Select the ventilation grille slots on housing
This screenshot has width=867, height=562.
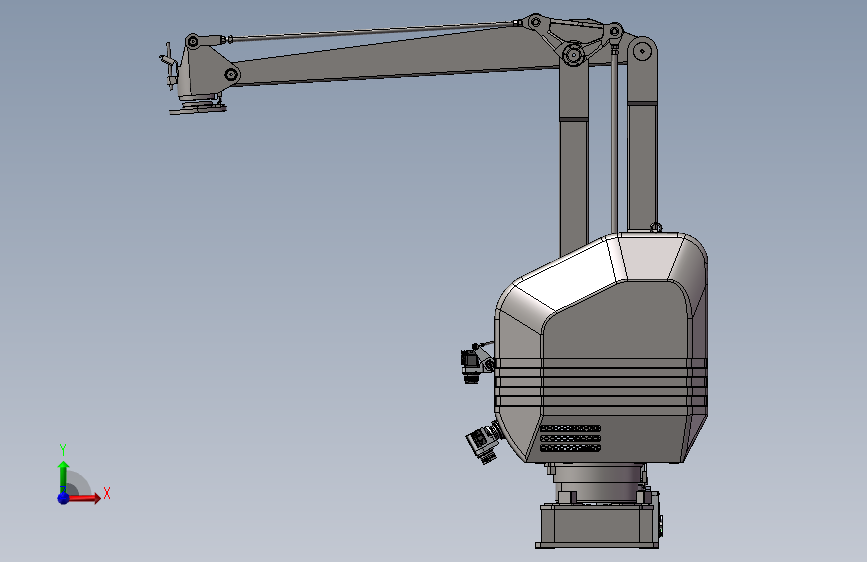click(570, 438)
